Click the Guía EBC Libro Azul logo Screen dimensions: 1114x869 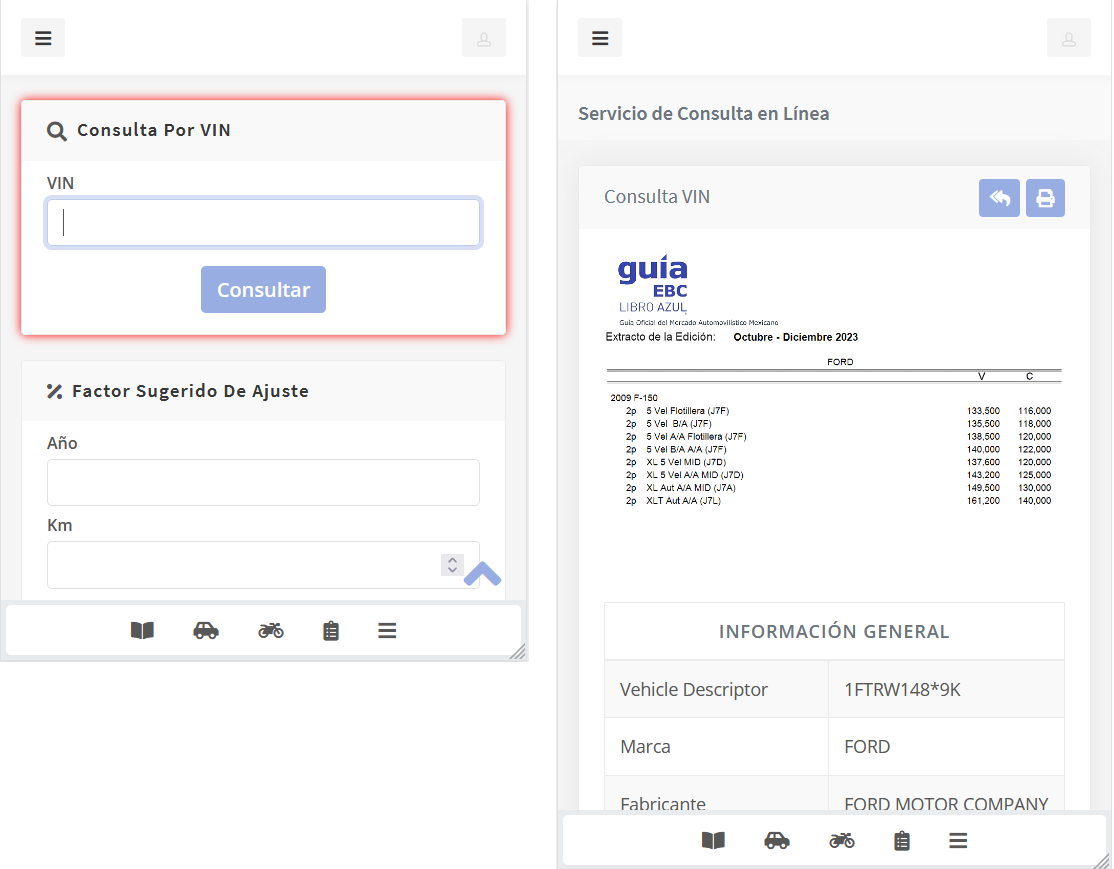coord(653,284)
